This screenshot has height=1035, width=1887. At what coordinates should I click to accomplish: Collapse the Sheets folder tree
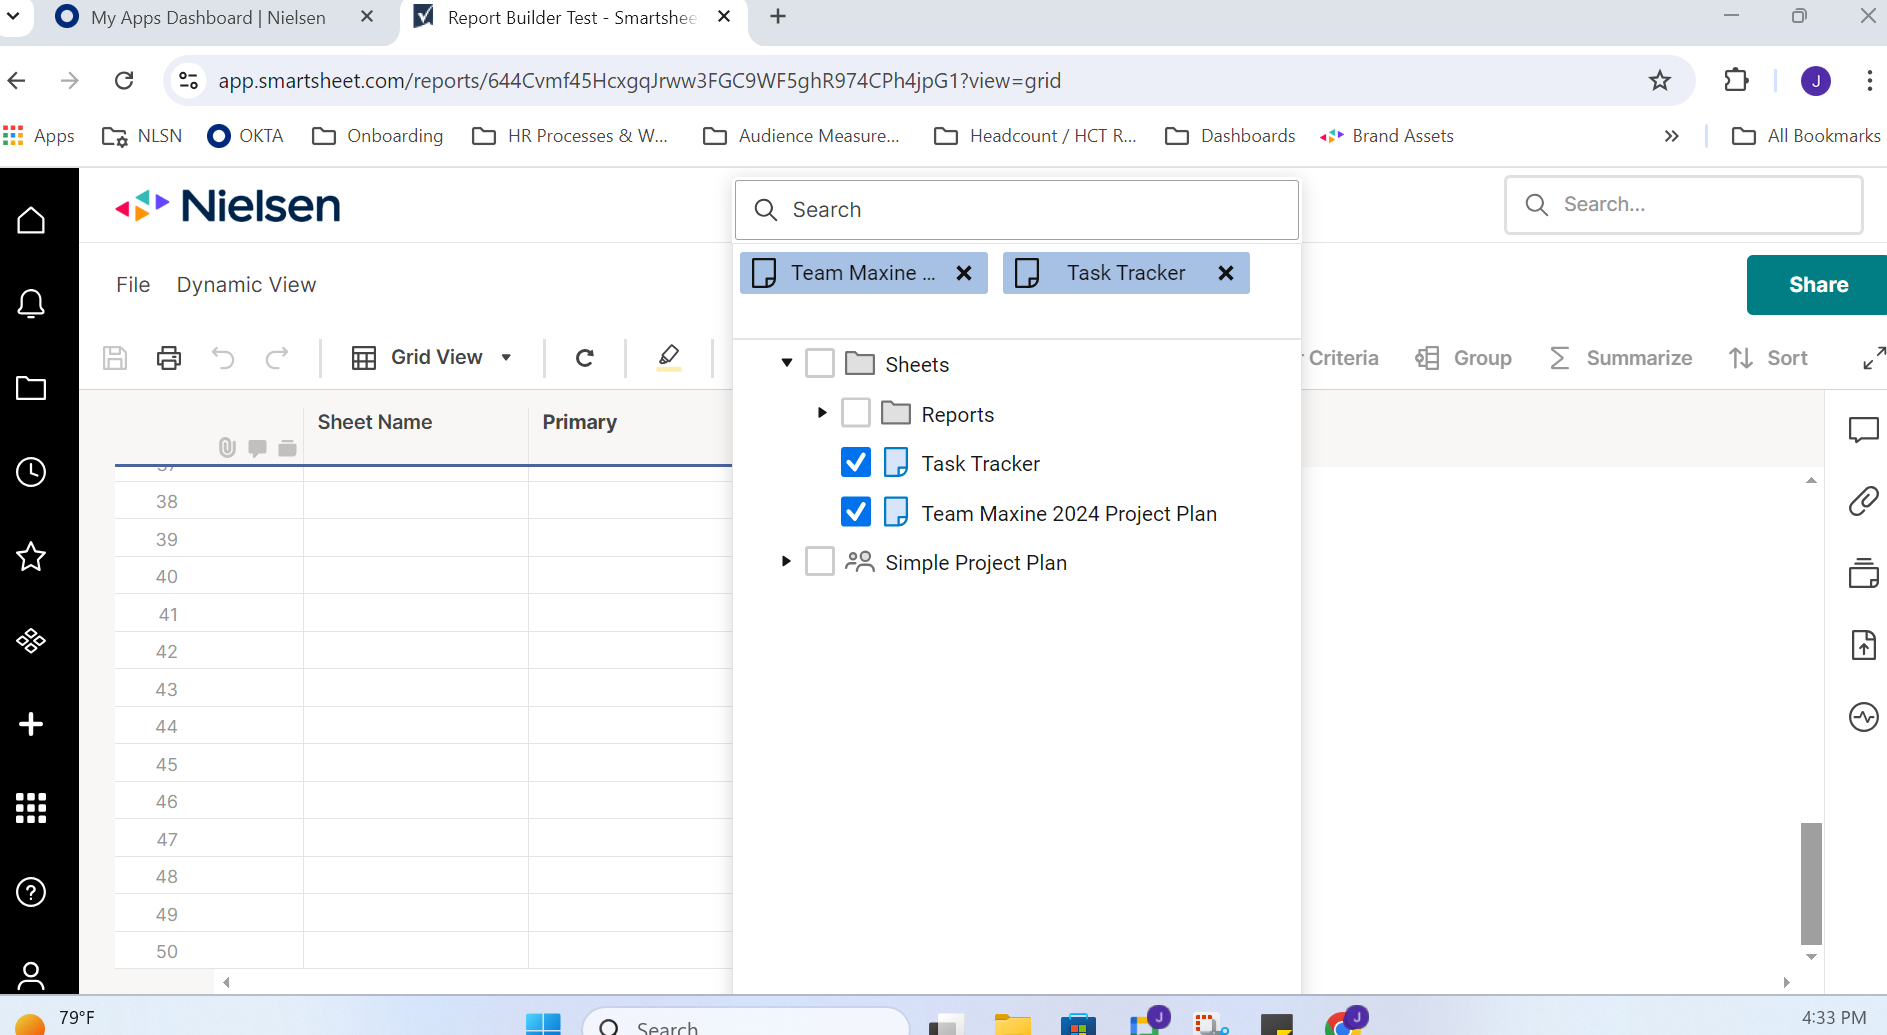click(x=787, y=362)
